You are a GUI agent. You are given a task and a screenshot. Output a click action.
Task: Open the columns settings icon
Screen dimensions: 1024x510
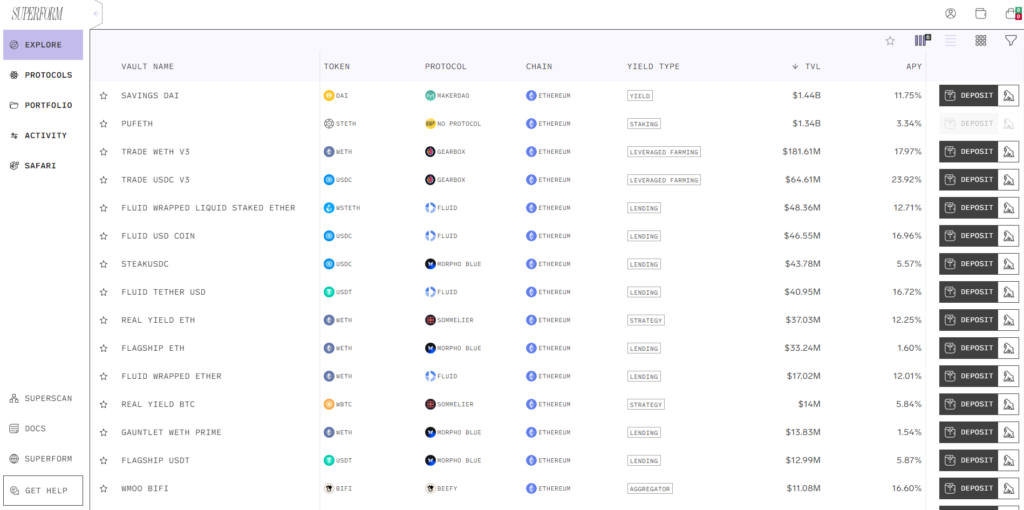pyautogui.click(x=922, y=40)
